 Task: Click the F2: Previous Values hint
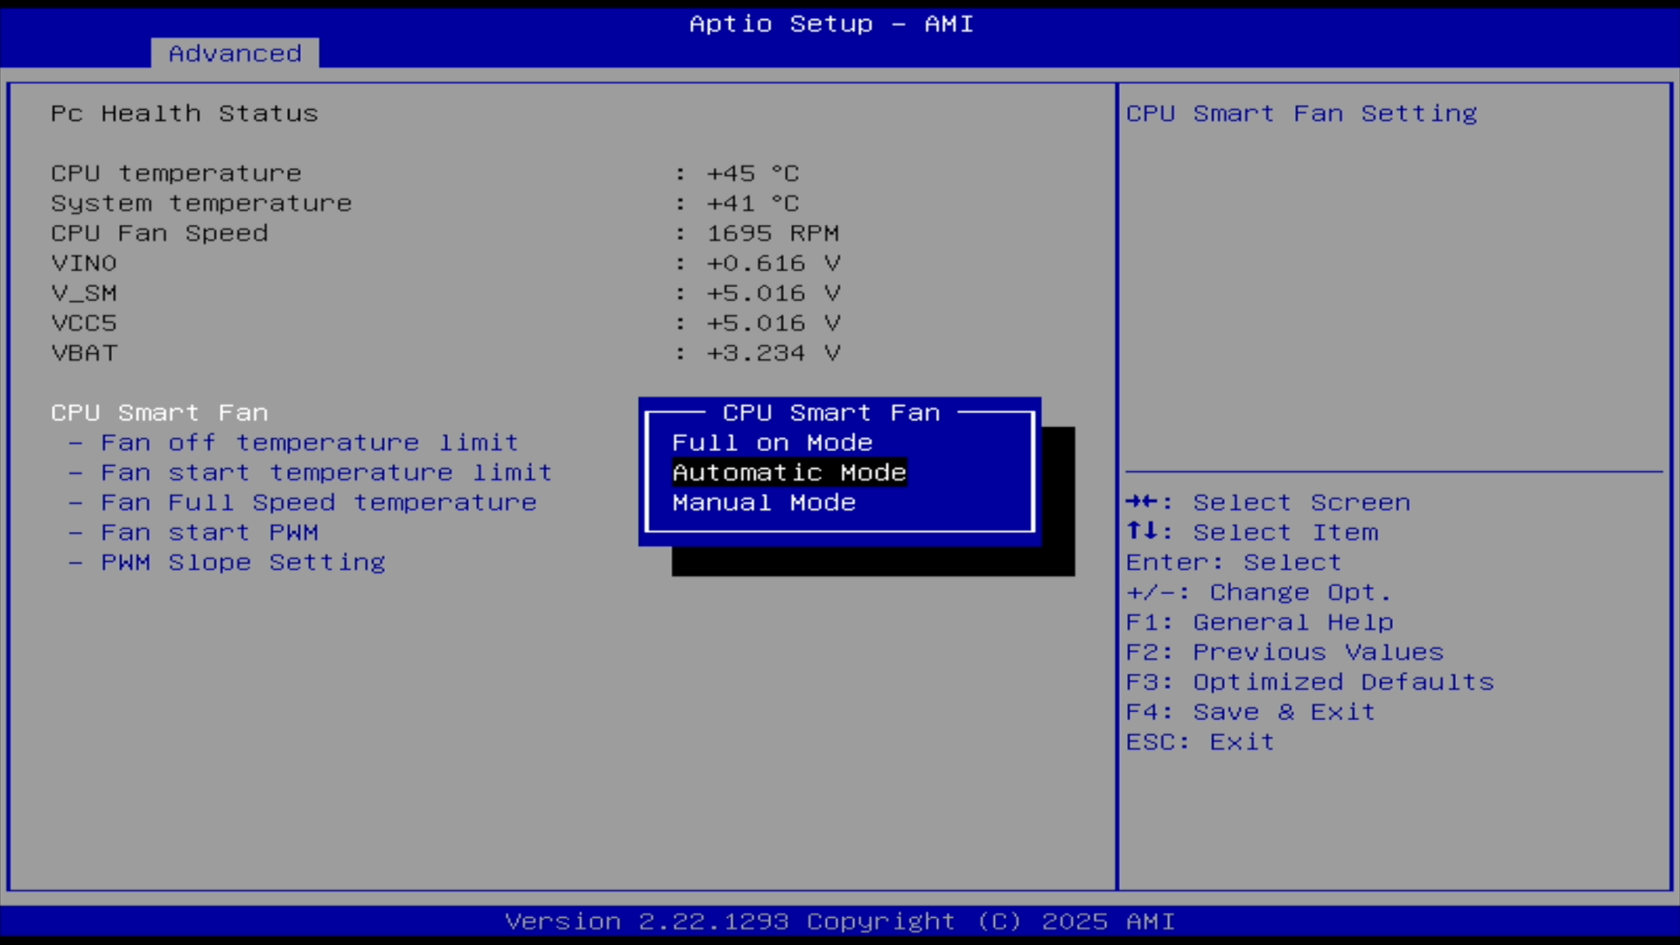[x=1285, y=652]
